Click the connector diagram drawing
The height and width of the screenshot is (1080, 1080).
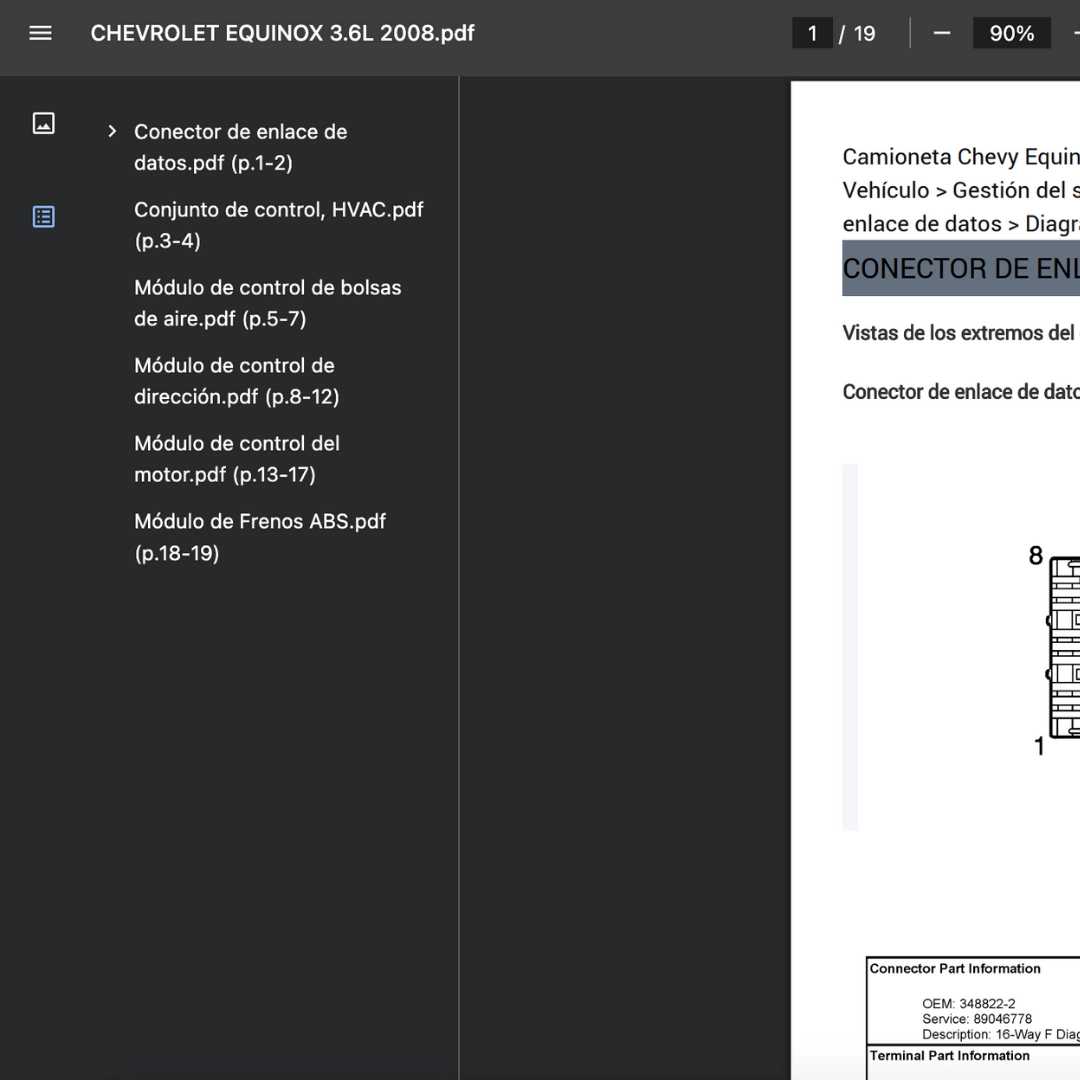click(1064, 647)
